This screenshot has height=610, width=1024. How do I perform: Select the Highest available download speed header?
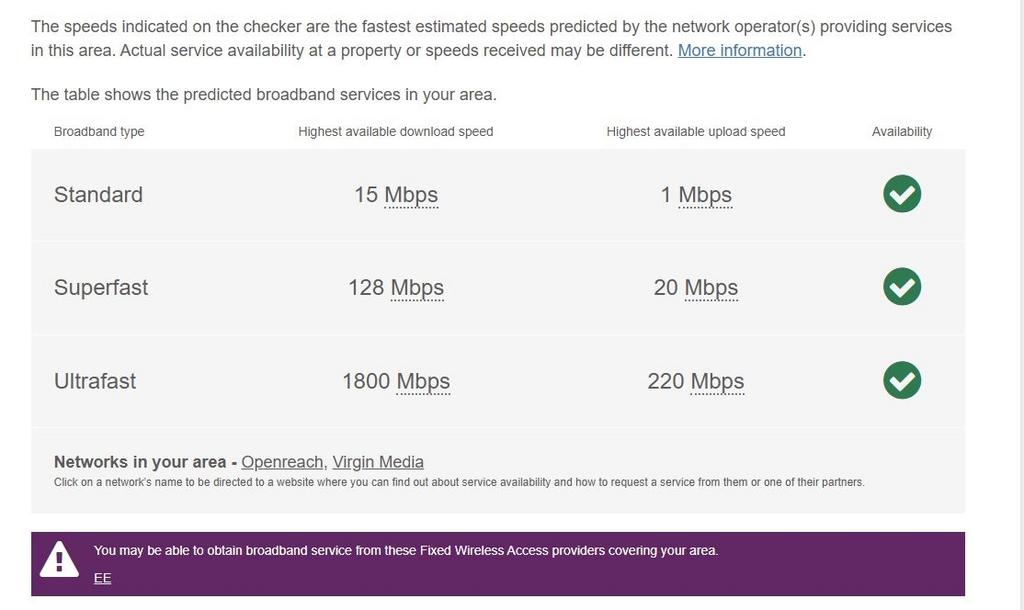(396, 131)
